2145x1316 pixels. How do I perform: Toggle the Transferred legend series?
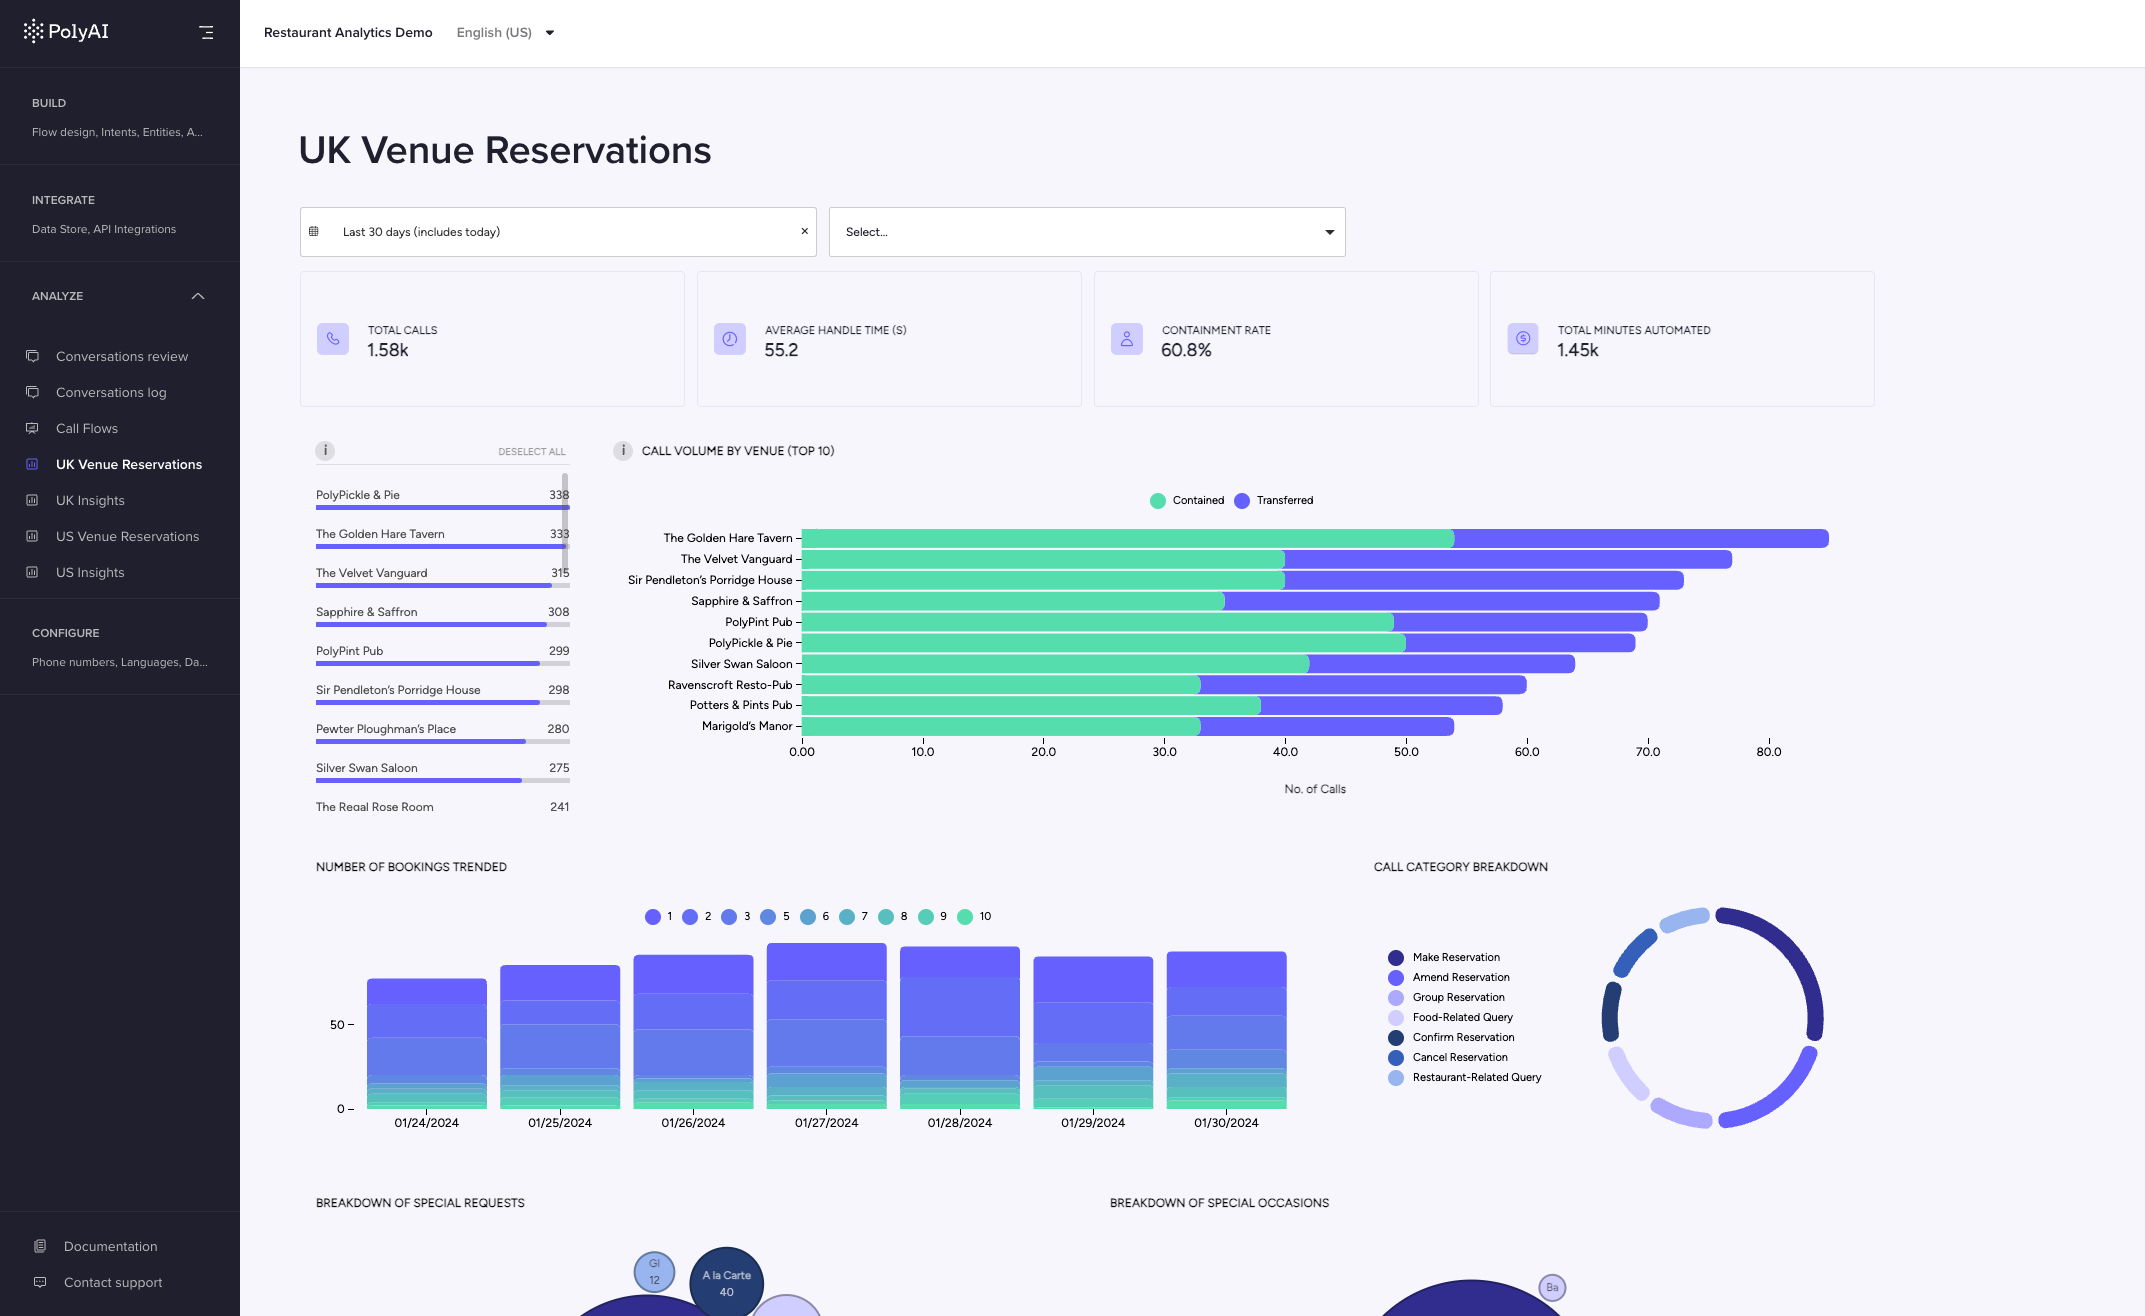pos(1274,501)
